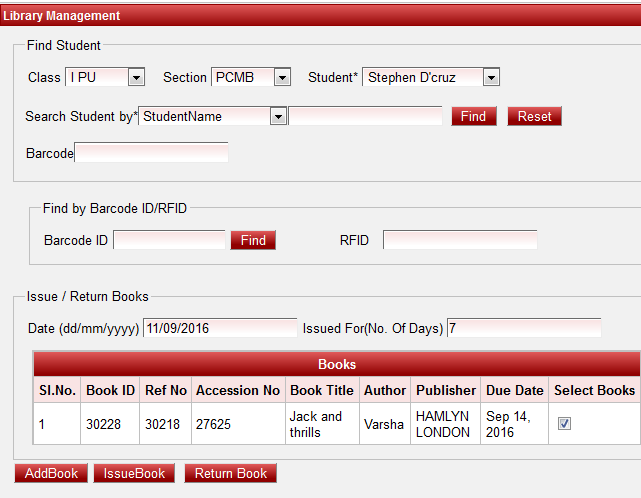Click the RFID text field
641x498 pixels.
click(459, 240)
